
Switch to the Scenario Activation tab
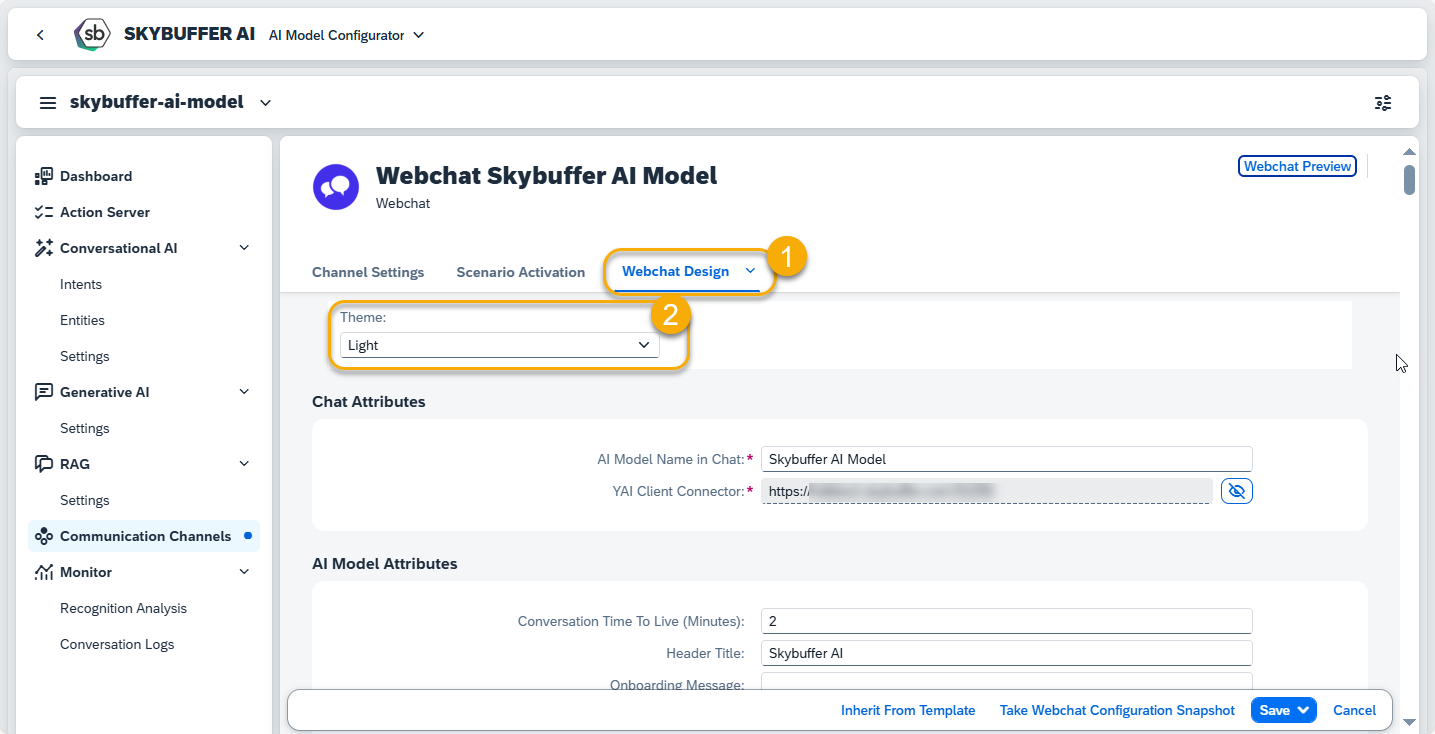pos(521,272)
